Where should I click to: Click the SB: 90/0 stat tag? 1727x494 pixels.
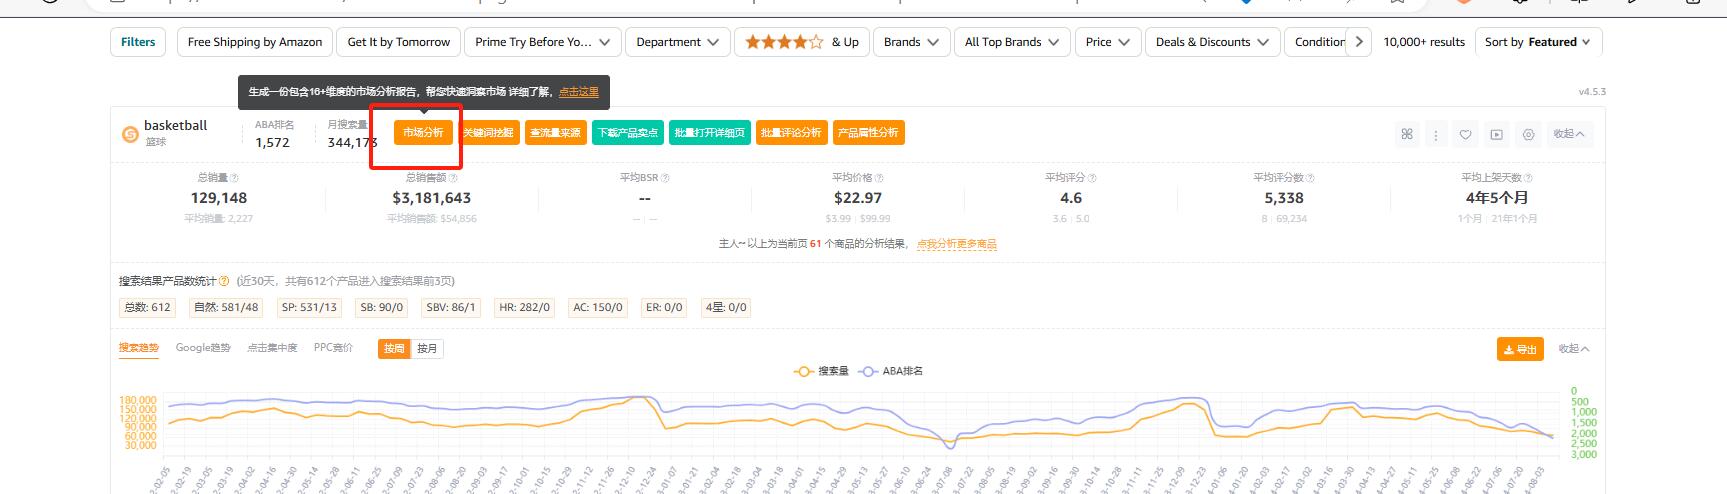tap(381, 308)
